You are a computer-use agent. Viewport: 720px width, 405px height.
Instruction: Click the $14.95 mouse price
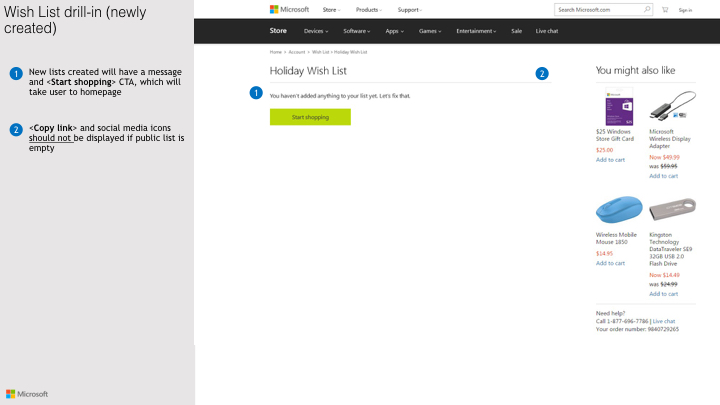click(604, 253)
